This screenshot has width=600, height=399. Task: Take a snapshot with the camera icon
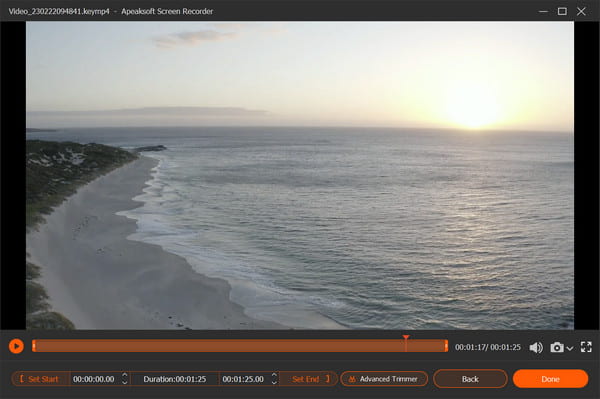(x=557, y=347)
